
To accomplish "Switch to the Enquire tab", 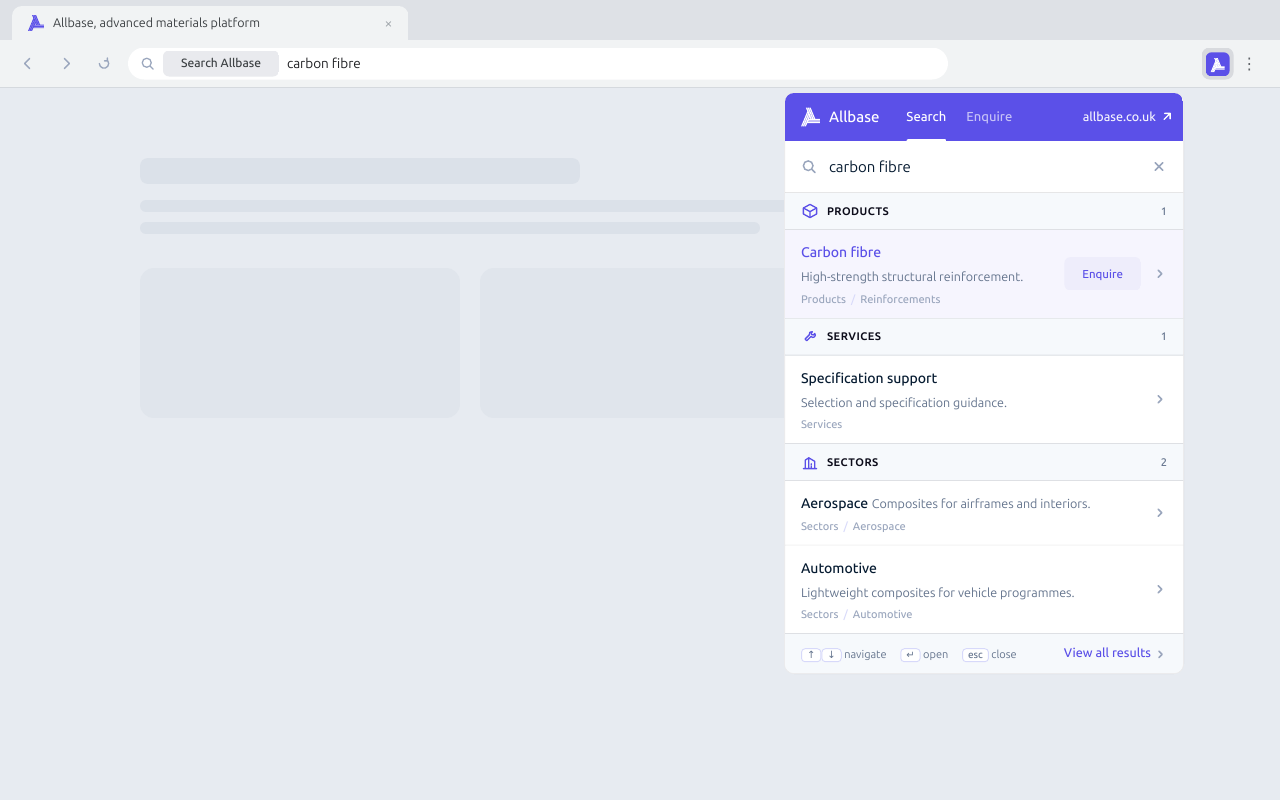I will point(989,117).
